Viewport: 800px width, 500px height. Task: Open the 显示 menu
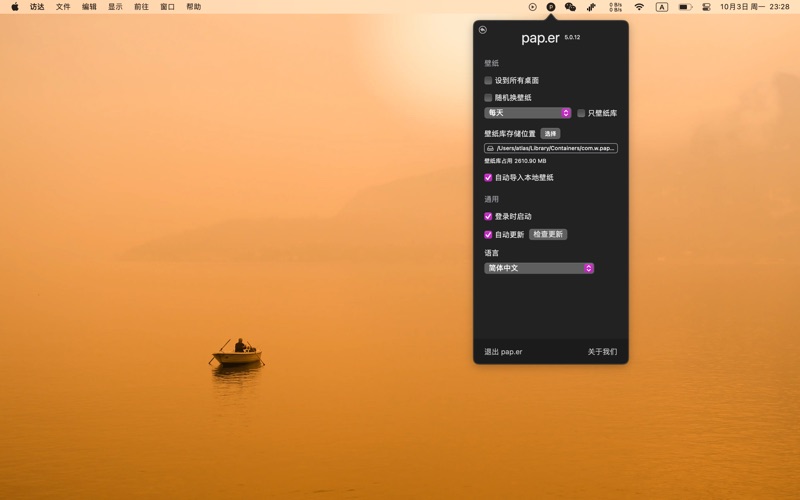115,7
